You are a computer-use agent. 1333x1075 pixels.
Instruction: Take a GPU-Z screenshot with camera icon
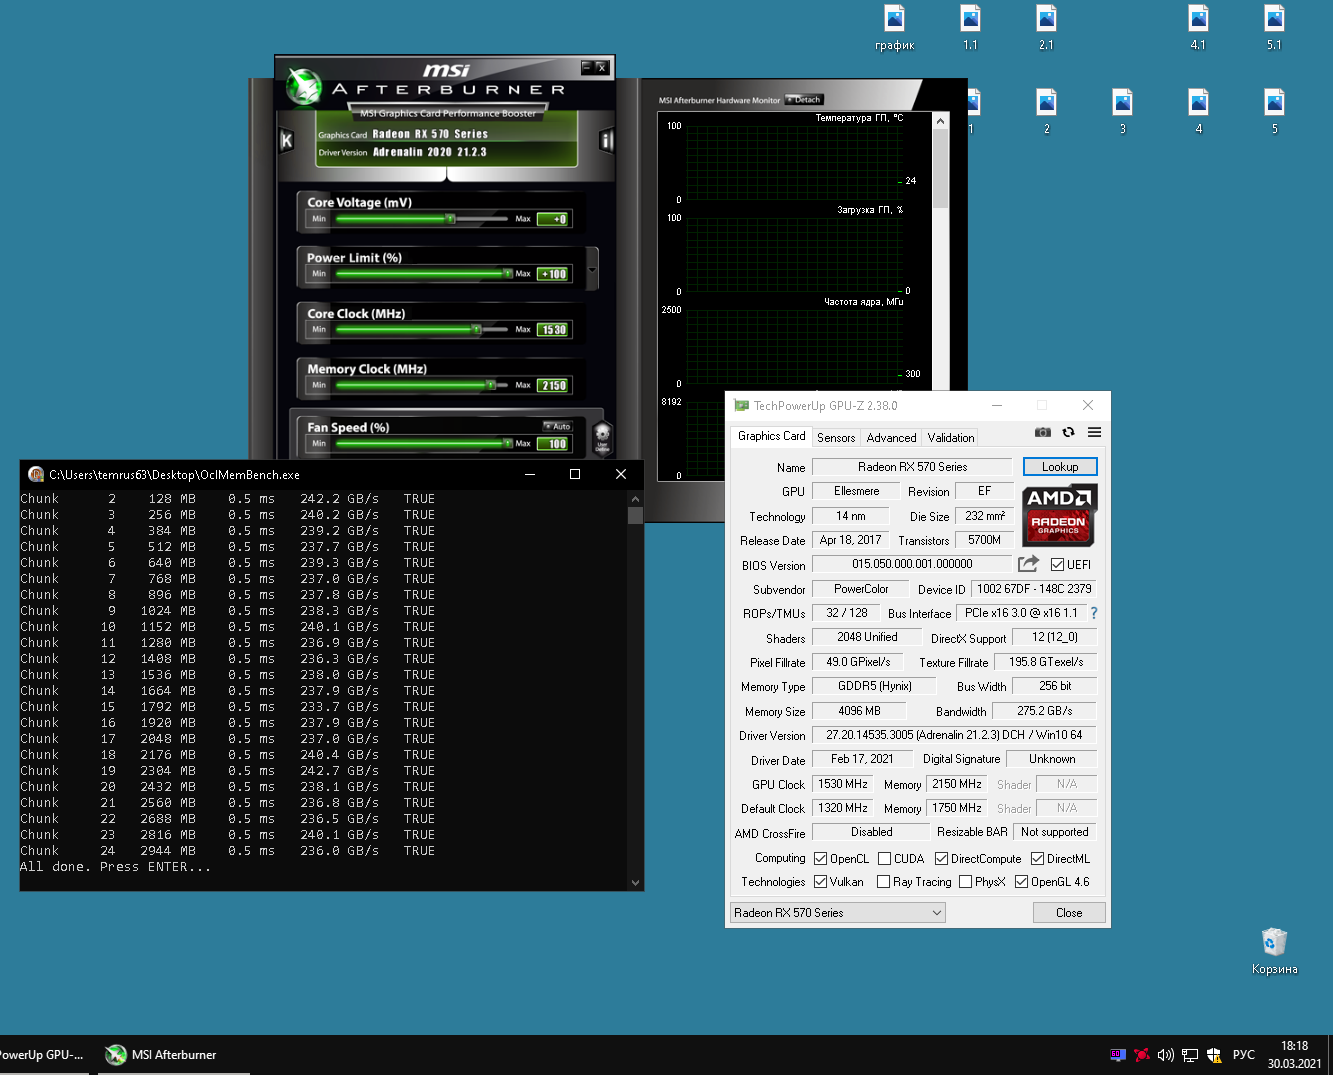1043,432
